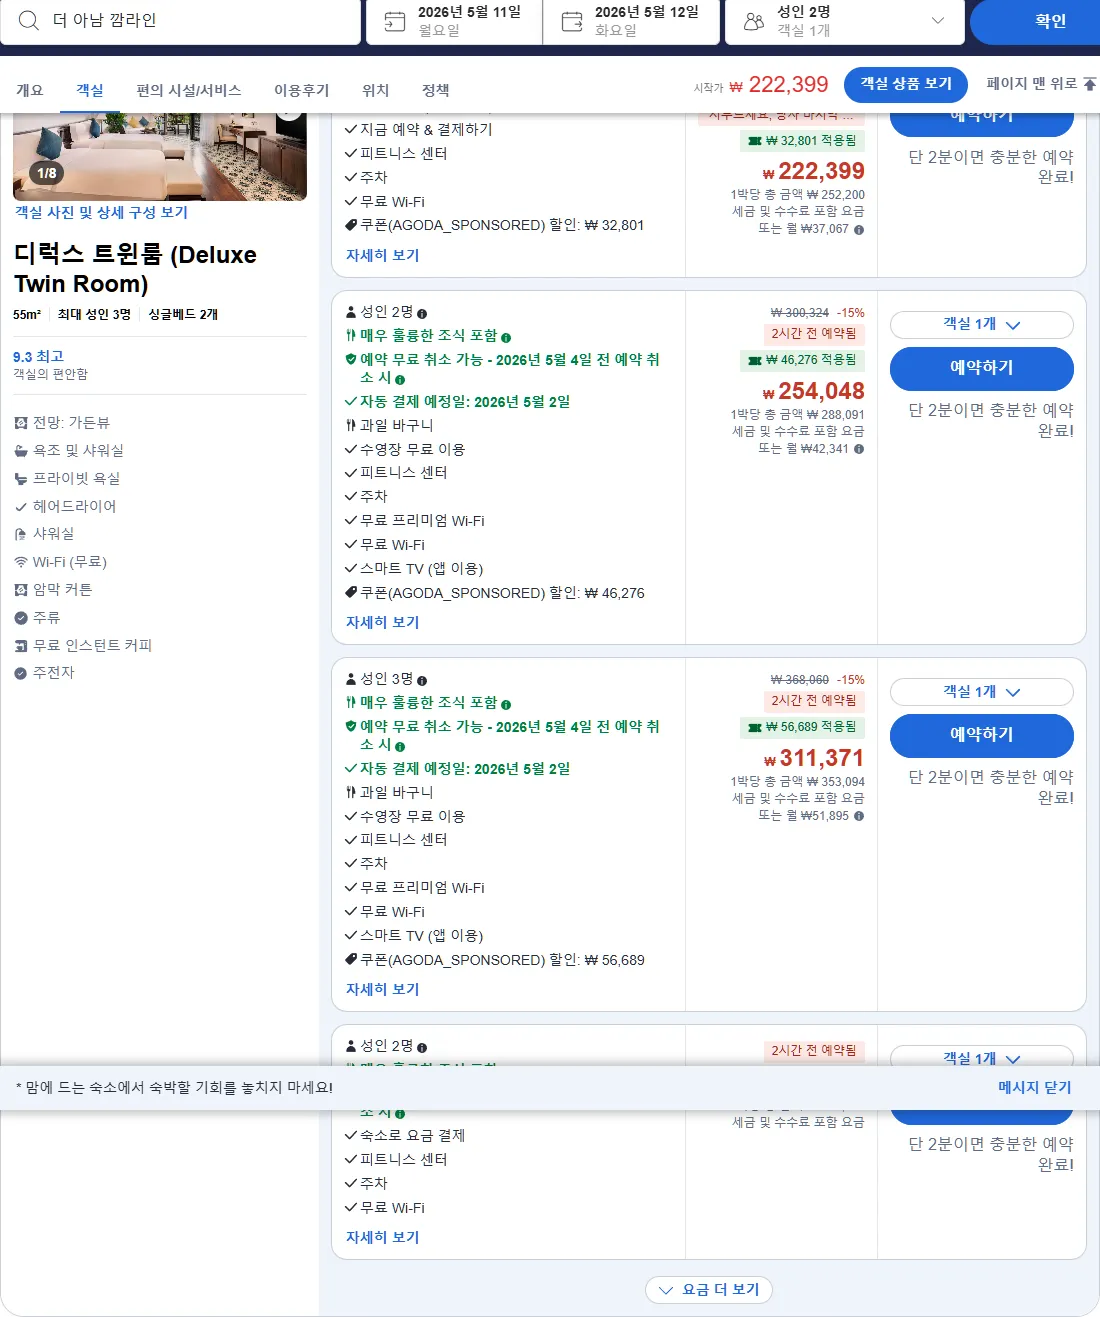The image size is (1100, 1317).
Task: Open the room photo thumbnail showing 1/8
Action: [160, 157]
